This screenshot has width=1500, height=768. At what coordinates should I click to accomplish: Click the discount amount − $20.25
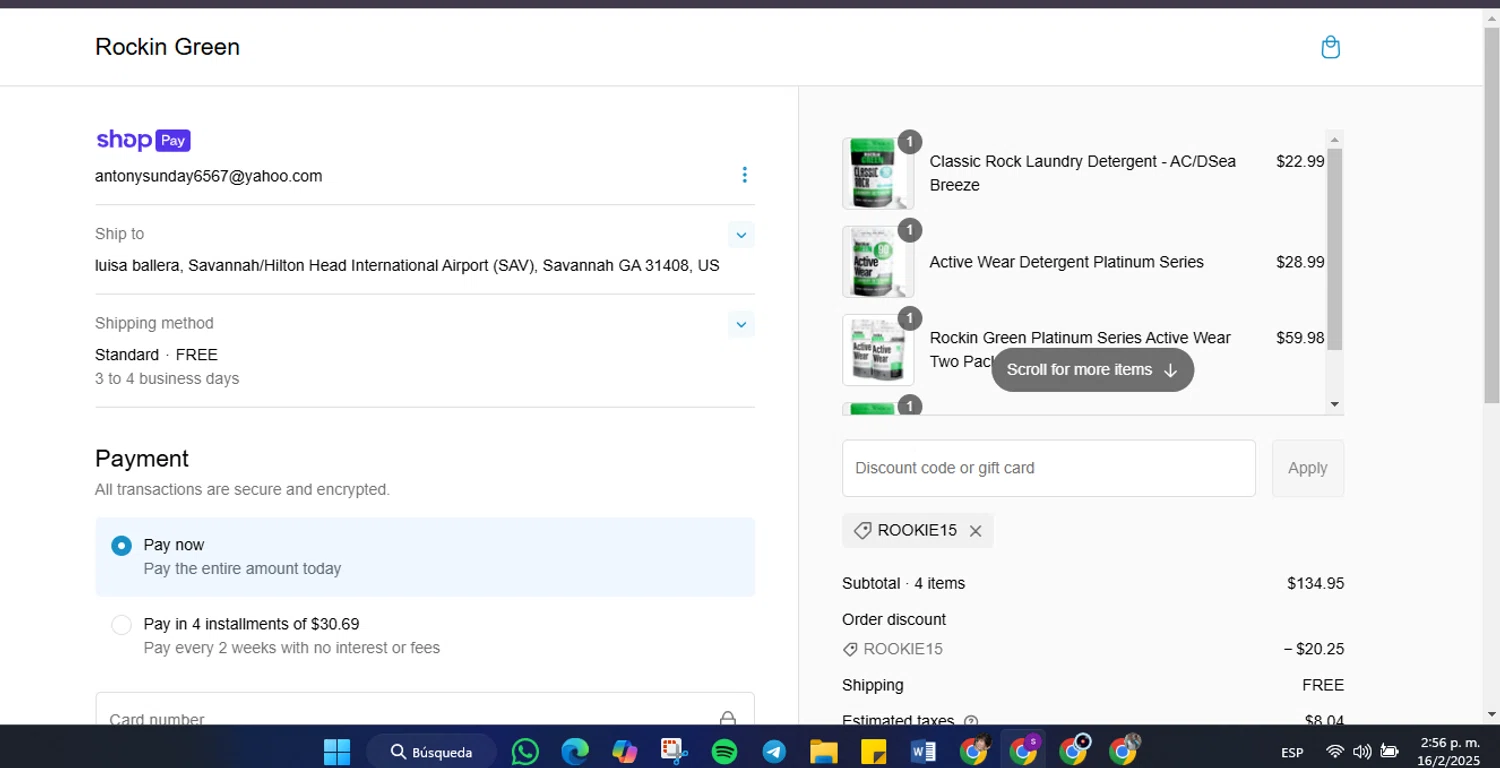pyautogui.click(x=1314, y=649)
